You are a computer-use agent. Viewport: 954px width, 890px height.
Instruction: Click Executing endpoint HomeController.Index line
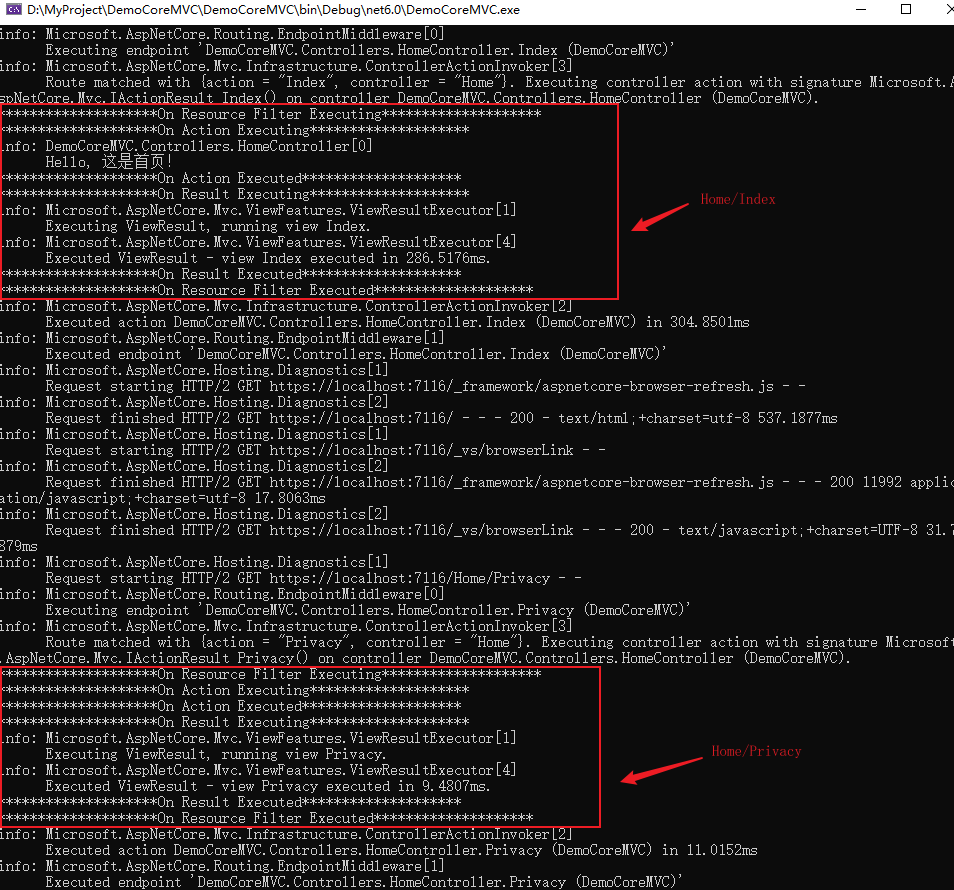pos(360,50)
